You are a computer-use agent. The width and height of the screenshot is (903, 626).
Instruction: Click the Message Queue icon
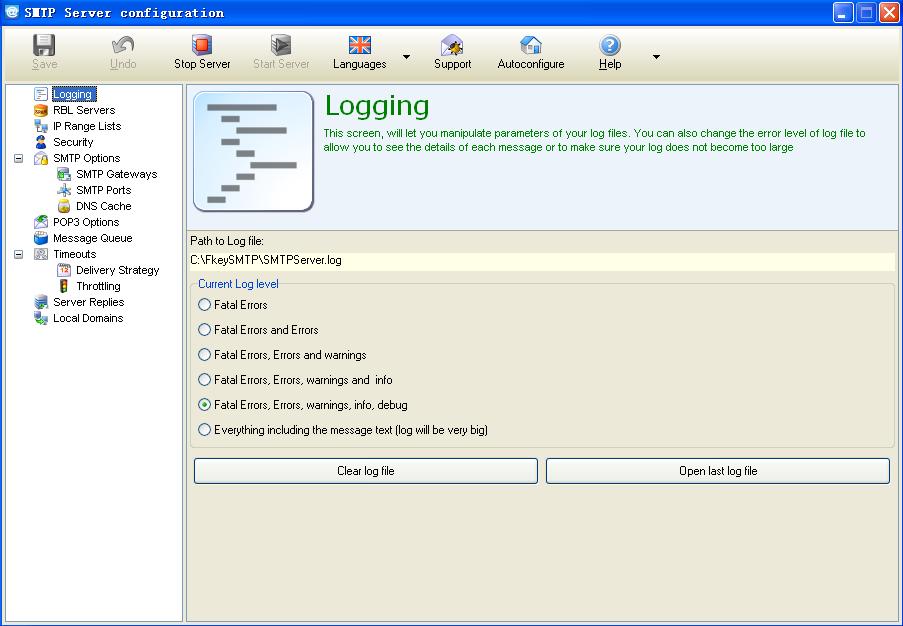(40, 238)
